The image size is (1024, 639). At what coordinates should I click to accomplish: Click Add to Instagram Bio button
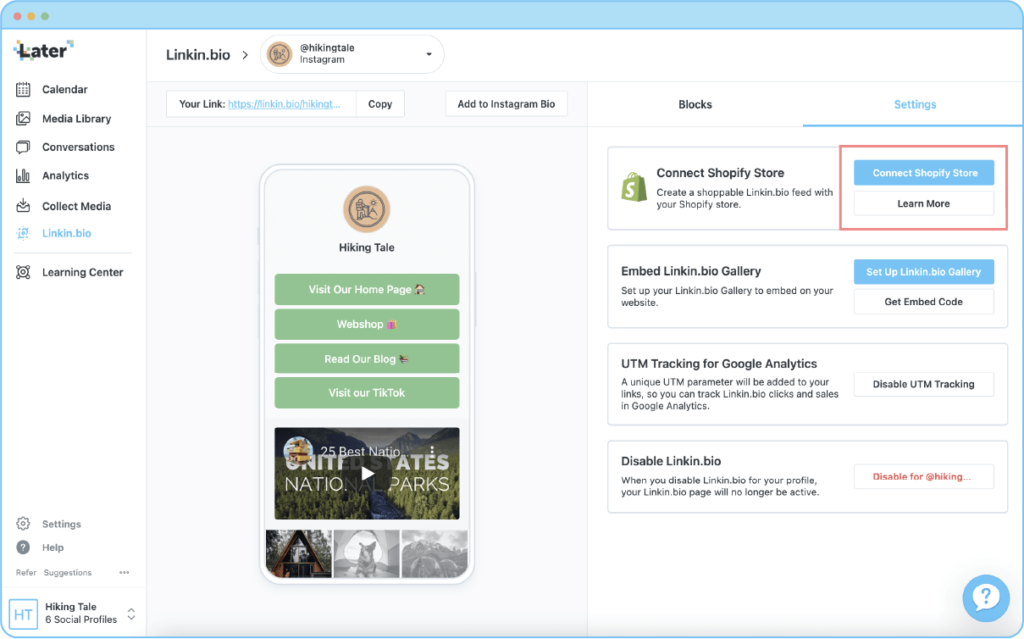tap(506, 104)
